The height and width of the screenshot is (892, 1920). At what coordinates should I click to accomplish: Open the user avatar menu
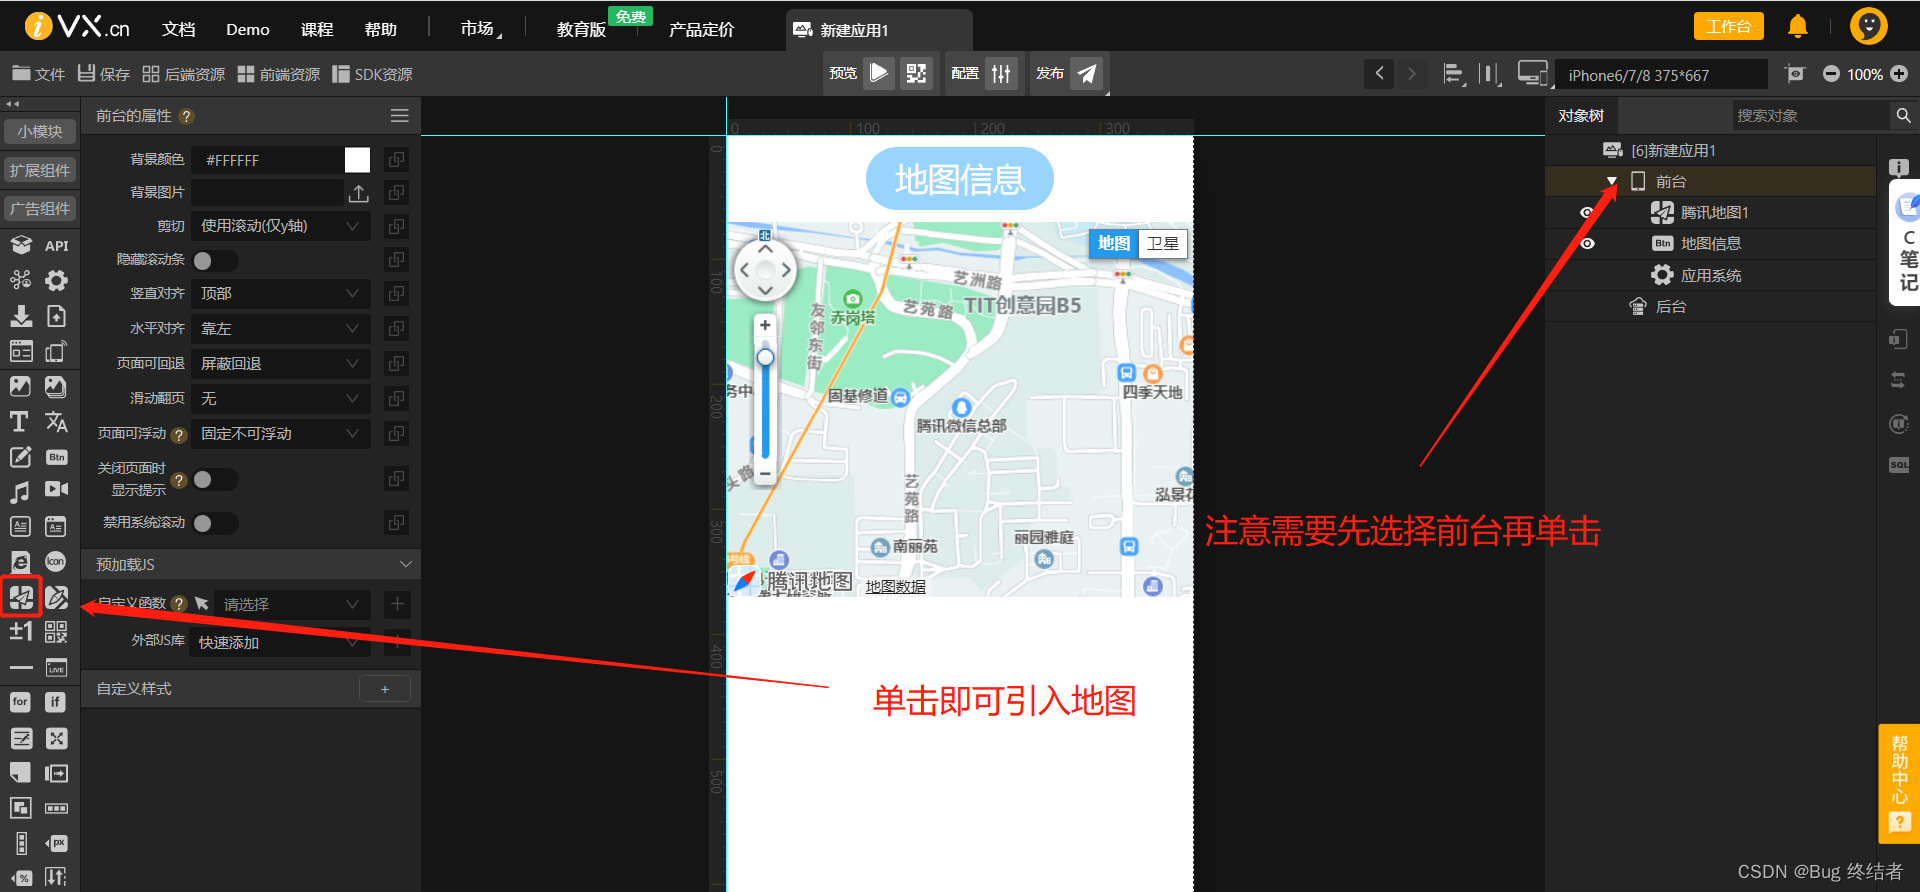[x=1868, y=26]
